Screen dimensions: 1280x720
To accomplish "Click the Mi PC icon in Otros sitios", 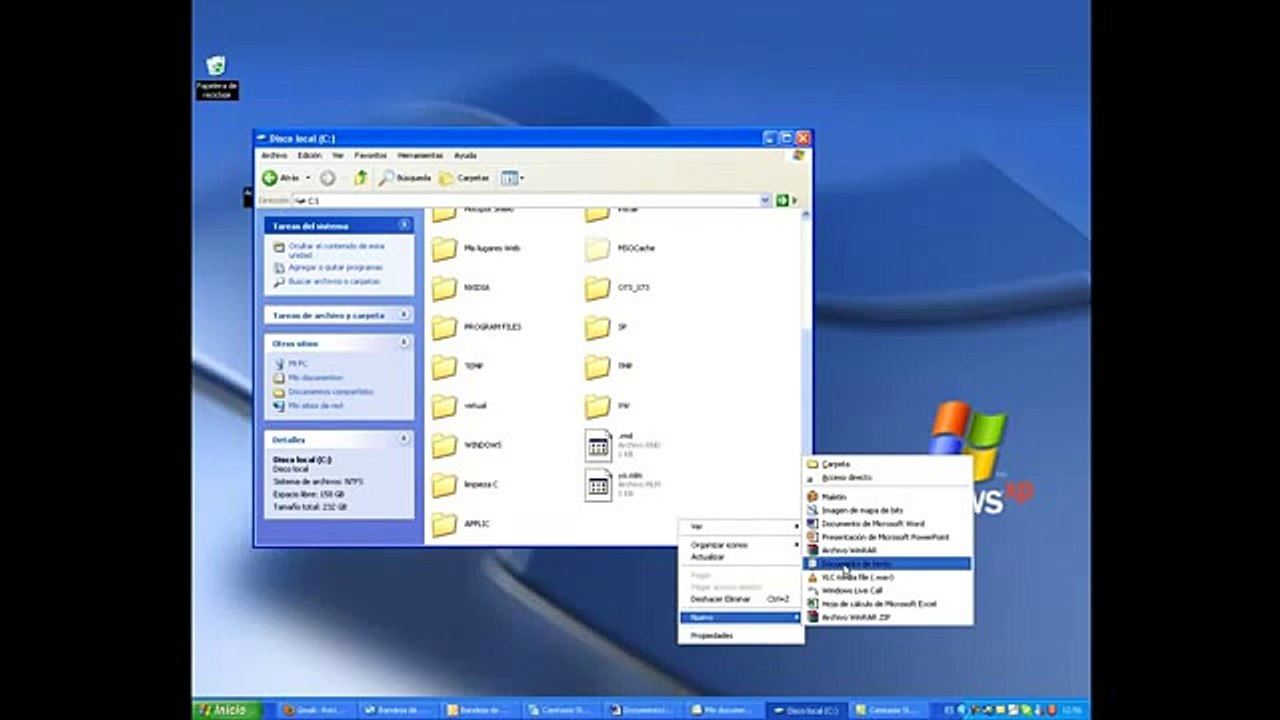I will pos(280,364).
